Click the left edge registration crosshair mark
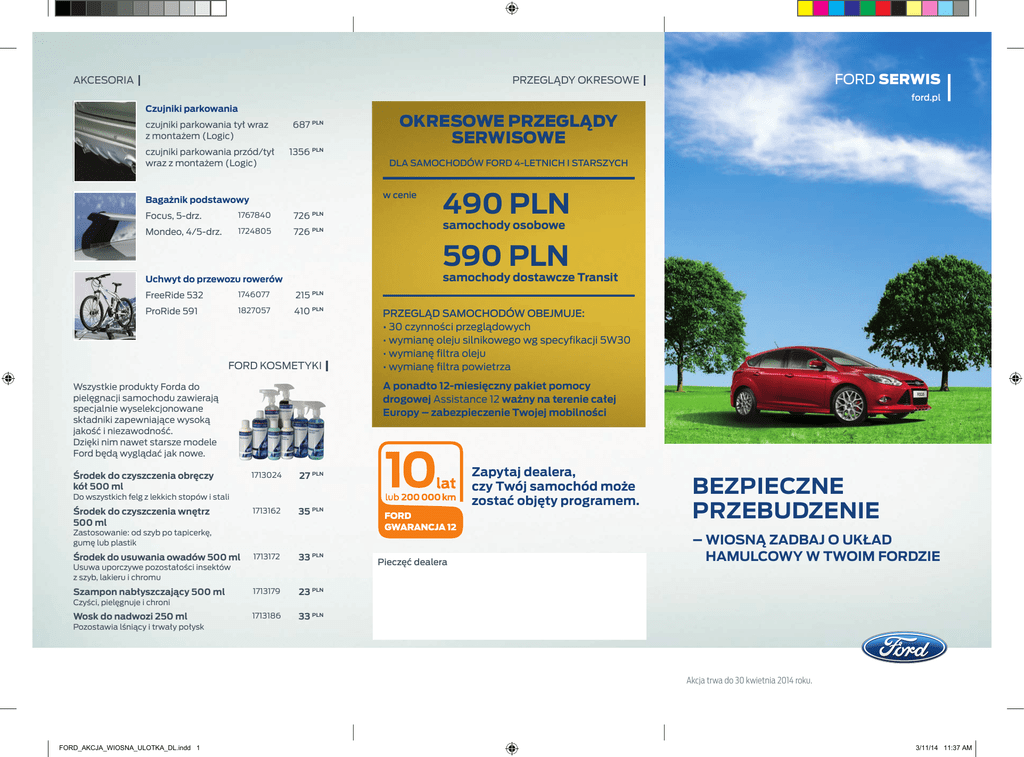 point(9,378)
